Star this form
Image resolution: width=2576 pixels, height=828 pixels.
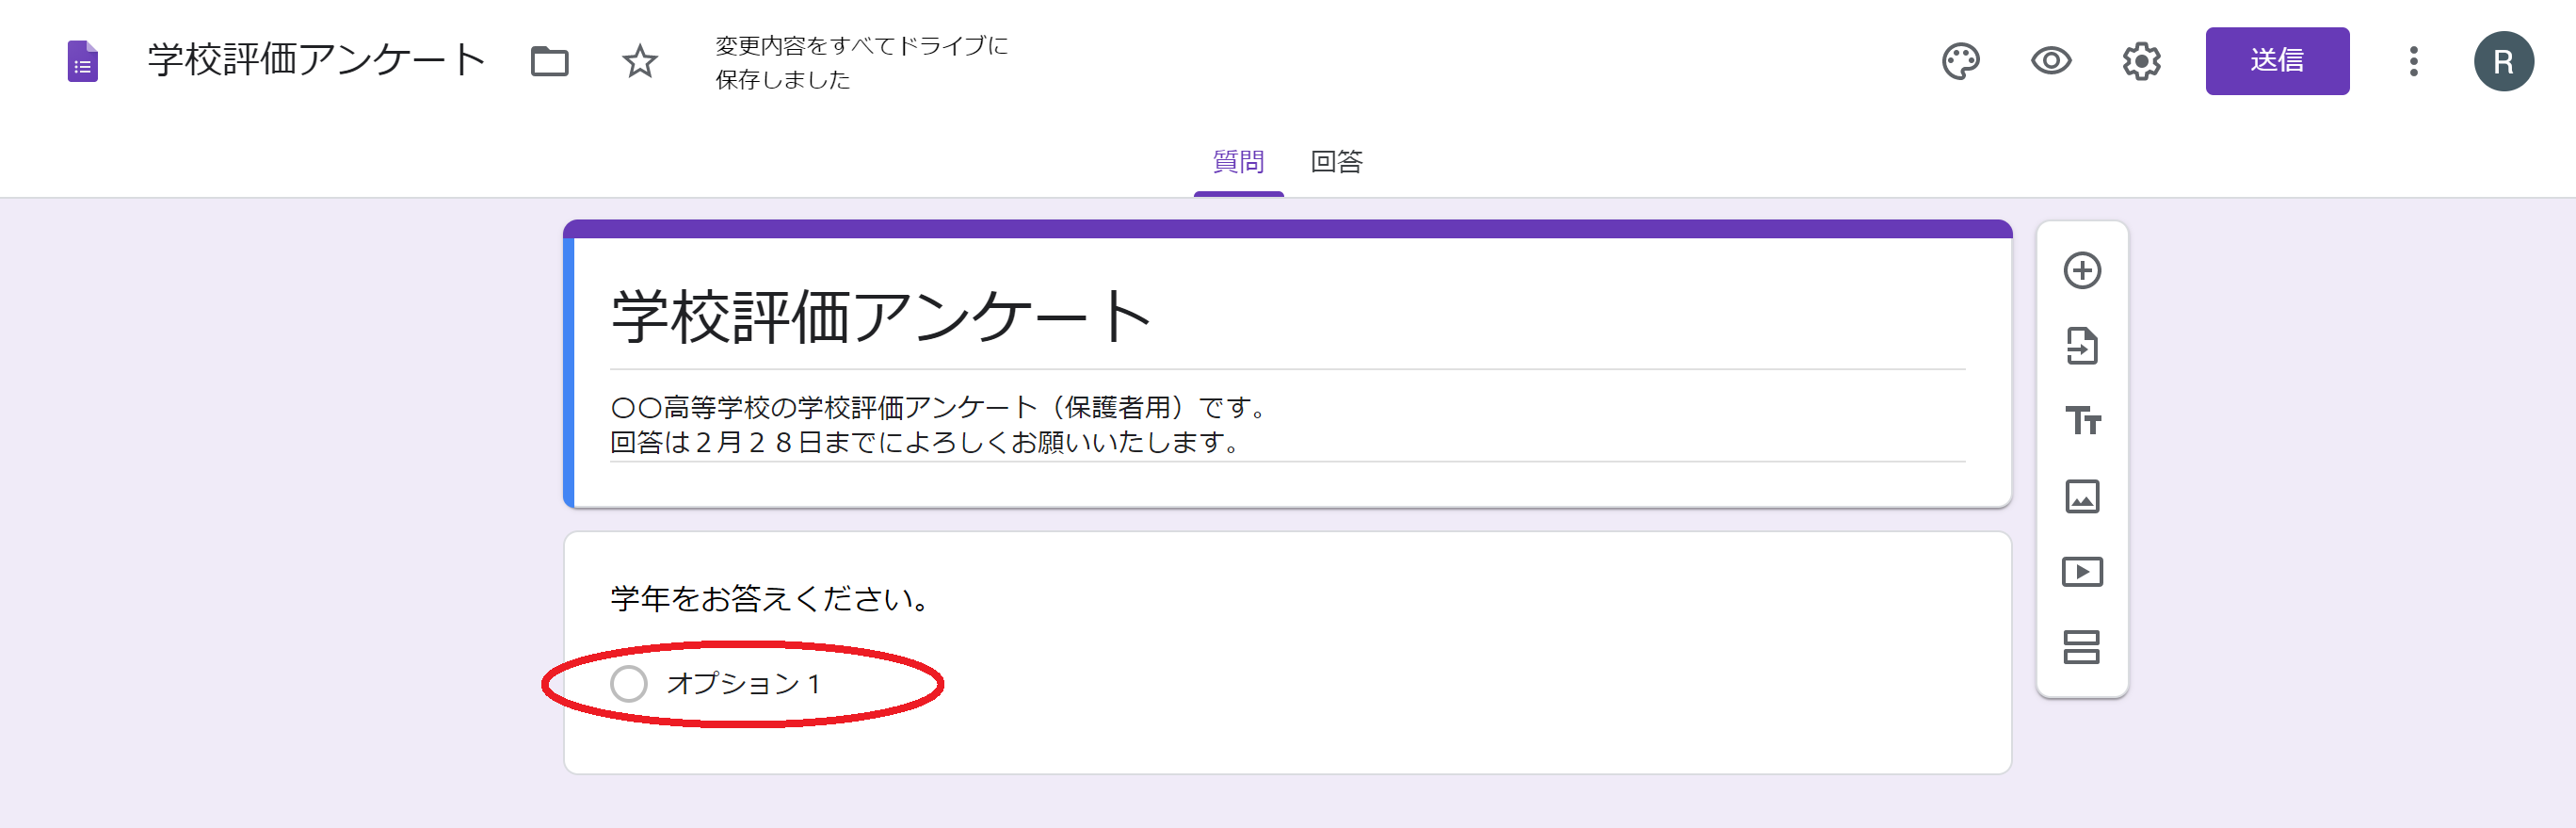pos(640,61)
